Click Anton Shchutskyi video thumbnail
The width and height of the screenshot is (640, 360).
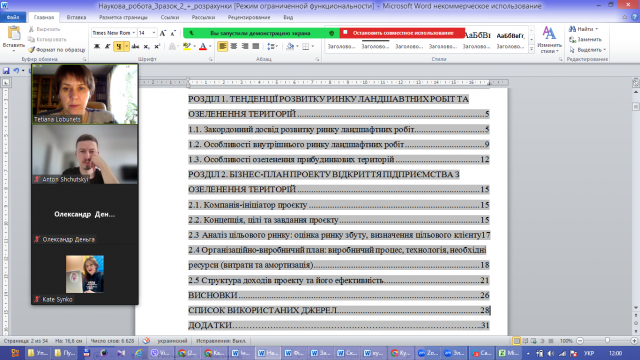pyautogui.click(x=85, y=154)
